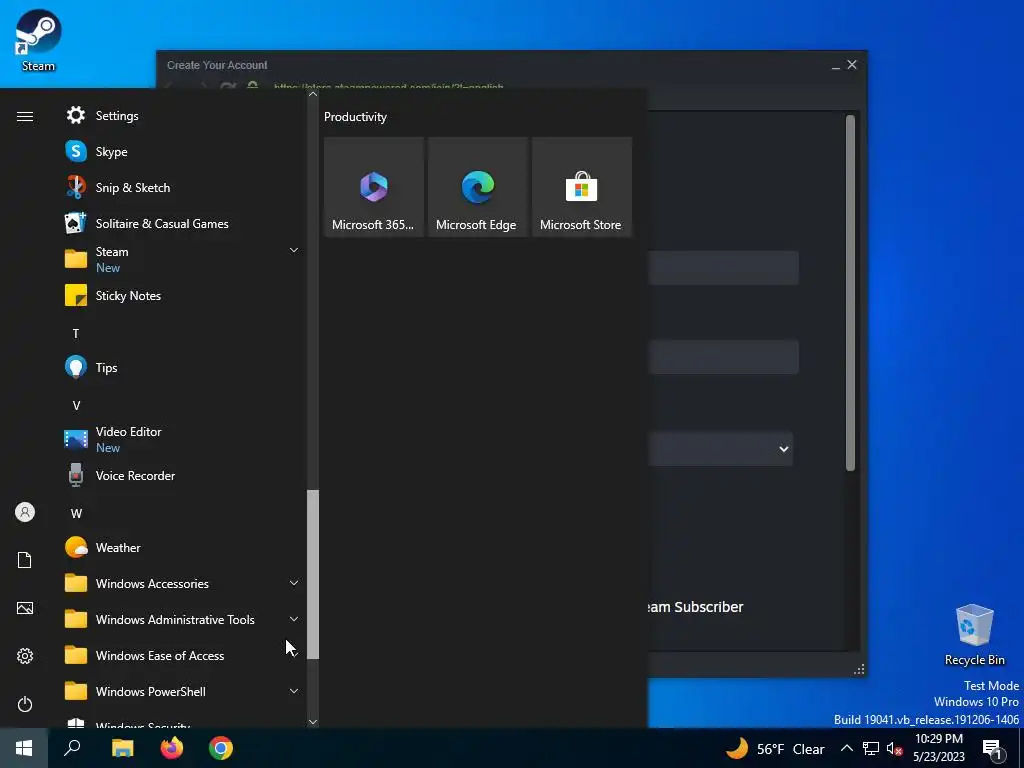Open user account icon in Start sidebar
This screenshot has height=768, width=1024.
click(25, 512)
